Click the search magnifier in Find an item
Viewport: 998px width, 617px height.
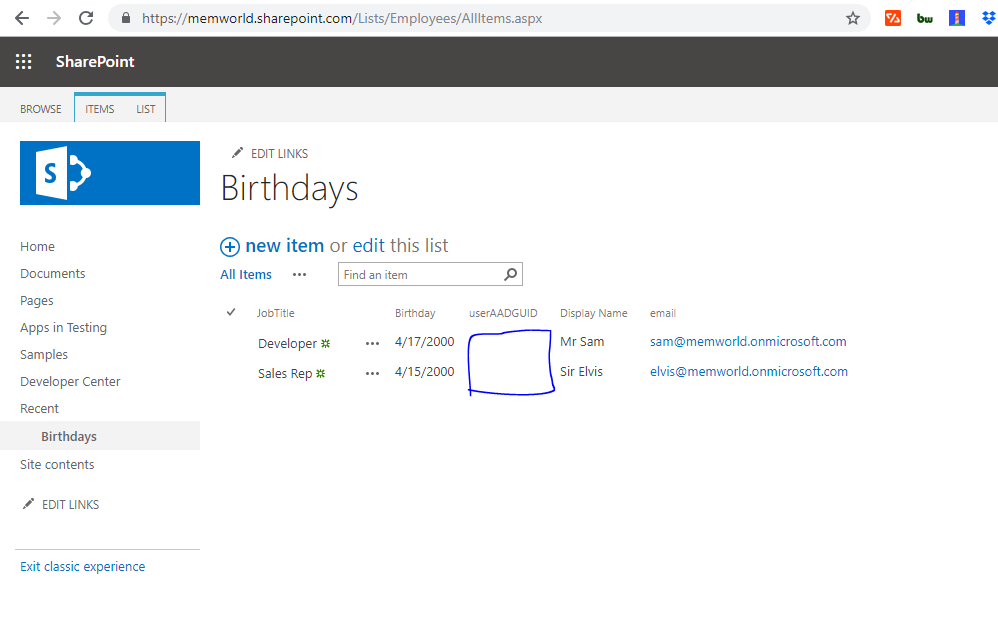click(510, 274)
